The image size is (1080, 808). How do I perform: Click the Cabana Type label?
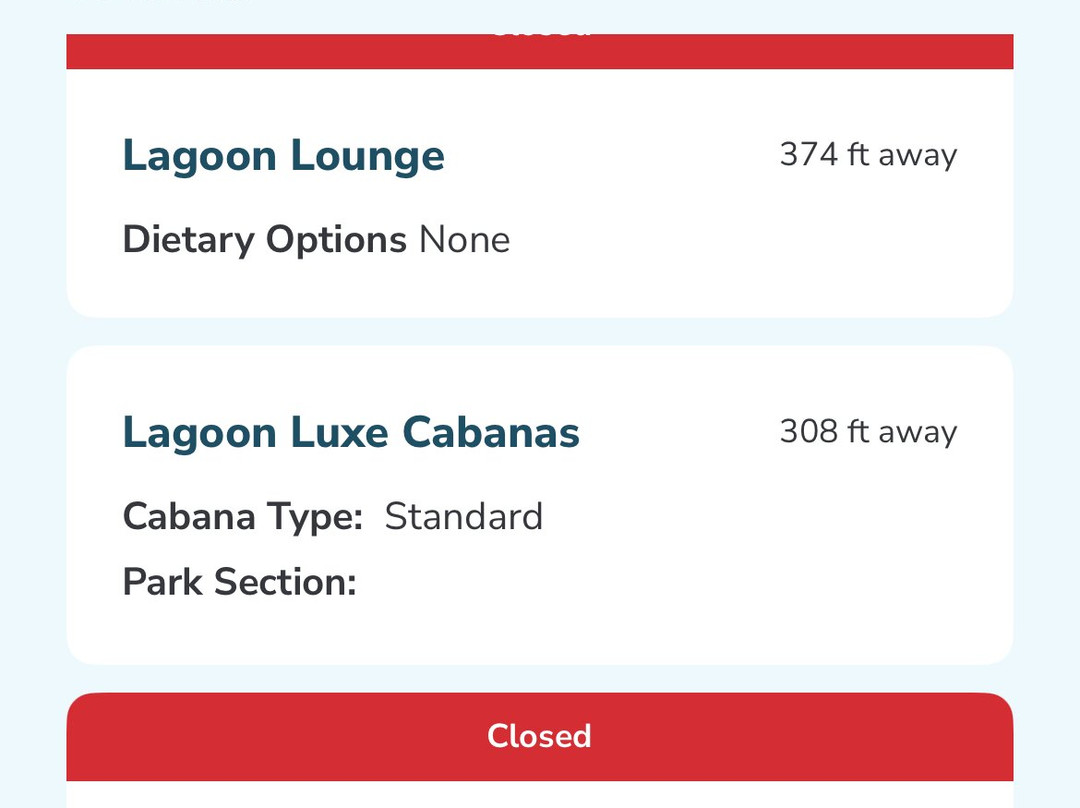(x=242, y=517)
